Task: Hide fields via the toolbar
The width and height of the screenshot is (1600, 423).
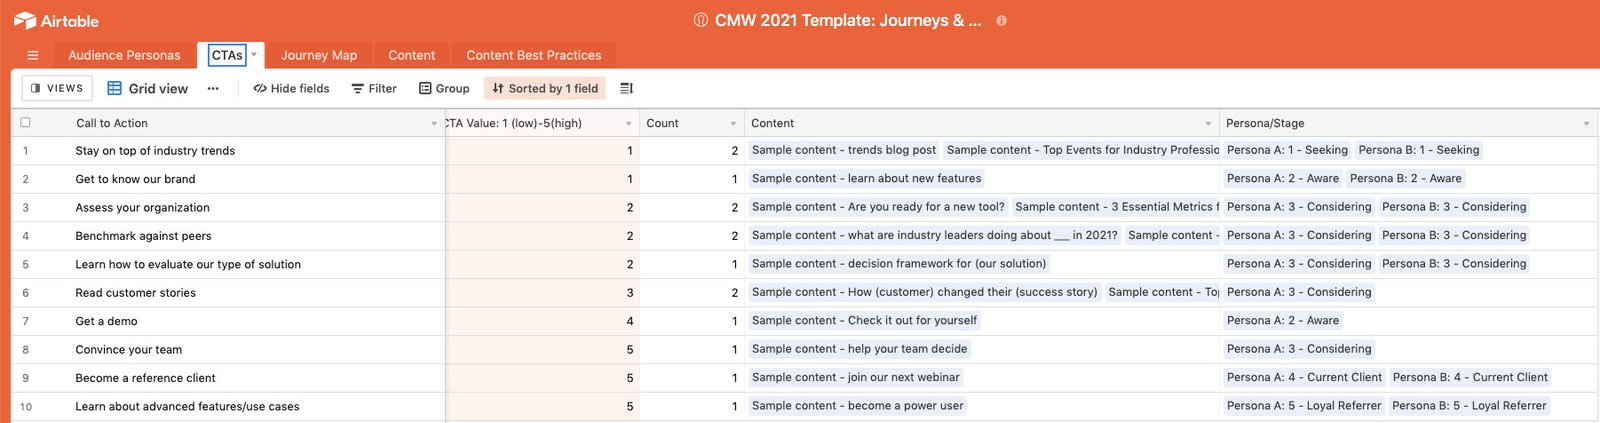Action: click(x=291, y=88)
